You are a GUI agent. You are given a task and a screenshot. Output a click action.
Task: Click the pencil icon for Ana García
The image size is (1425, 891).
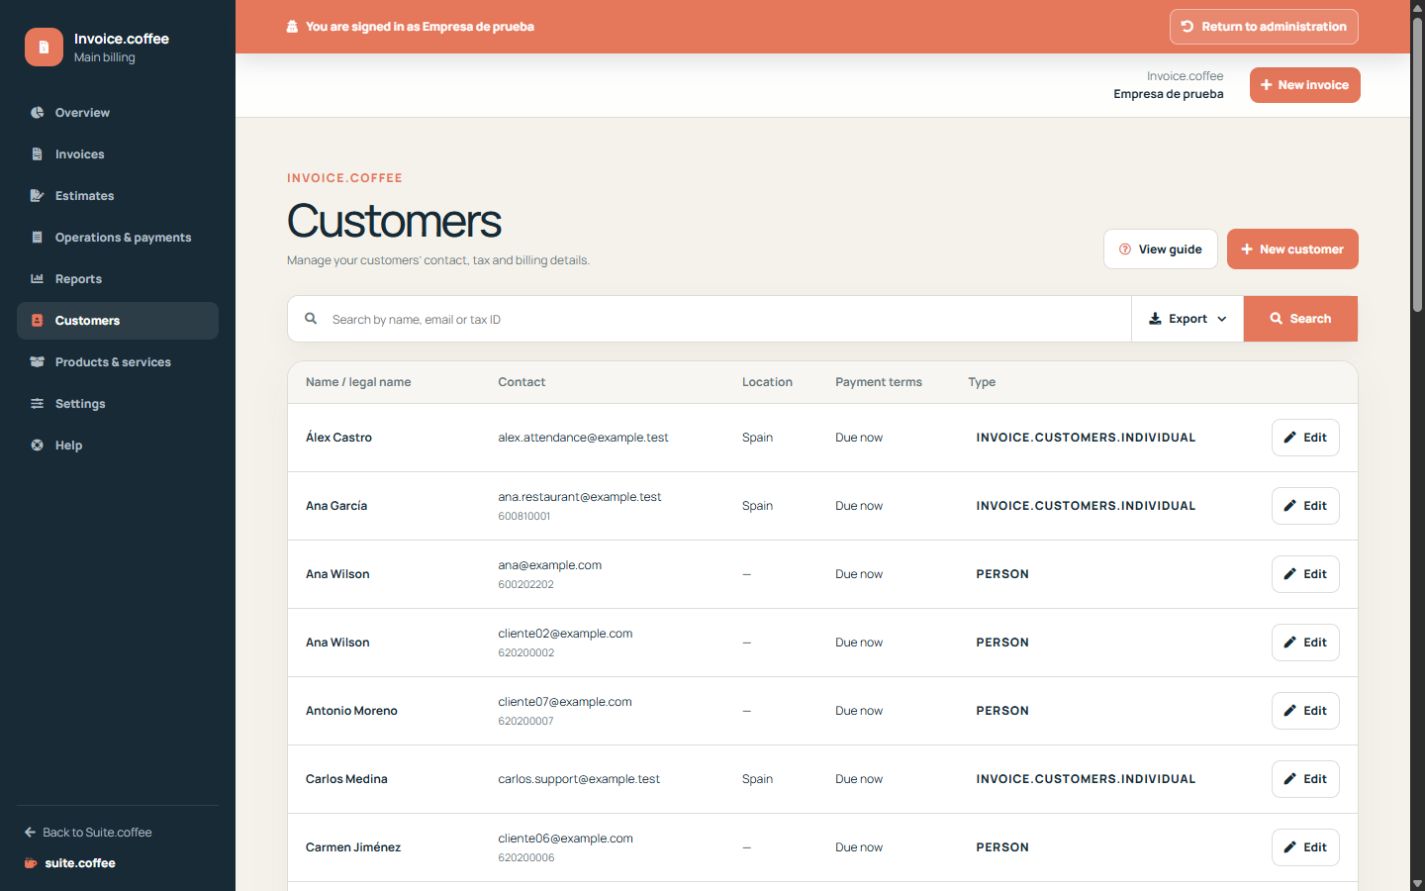1290,506
